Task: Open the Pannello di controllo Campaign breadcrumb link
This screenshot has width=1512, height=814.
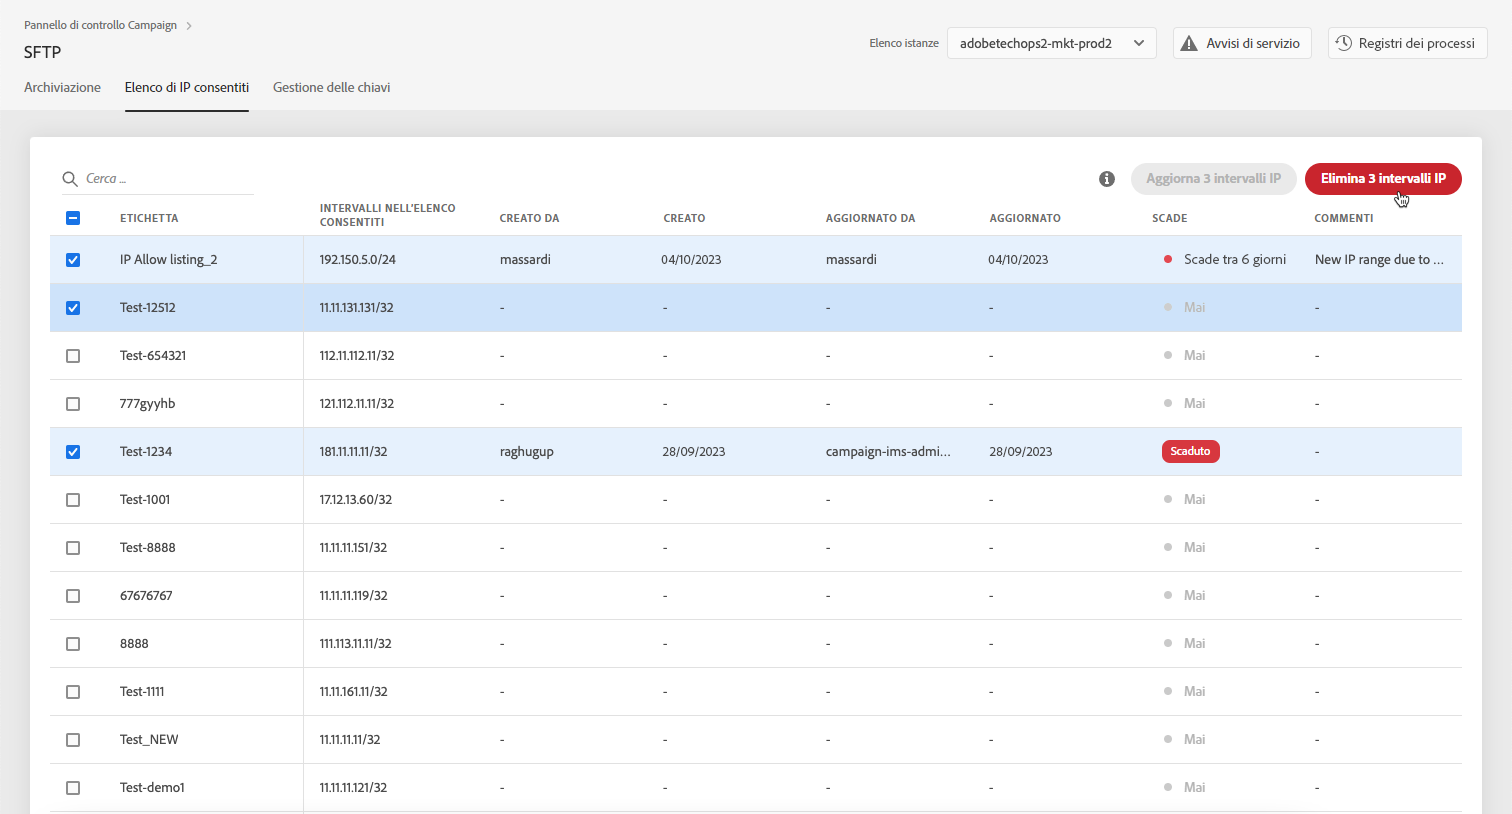Action: coord(100,25)
